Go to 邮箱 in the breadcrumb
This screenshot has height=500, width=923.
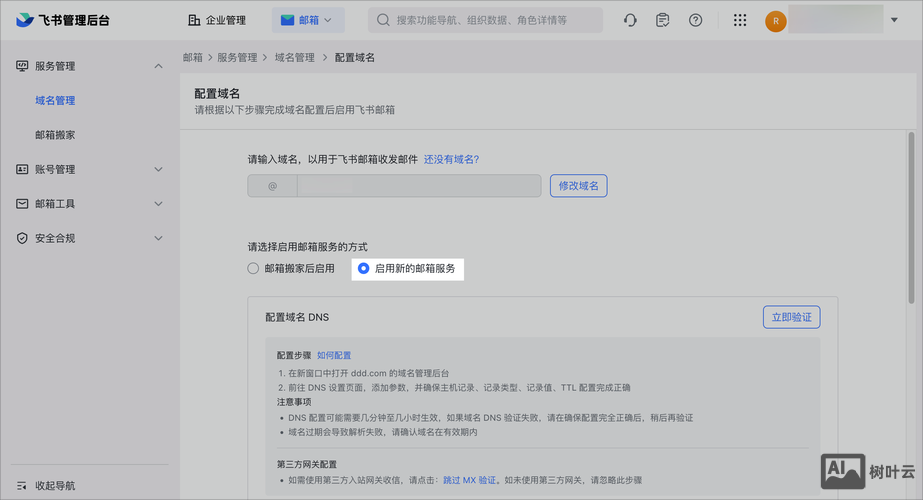192,58
